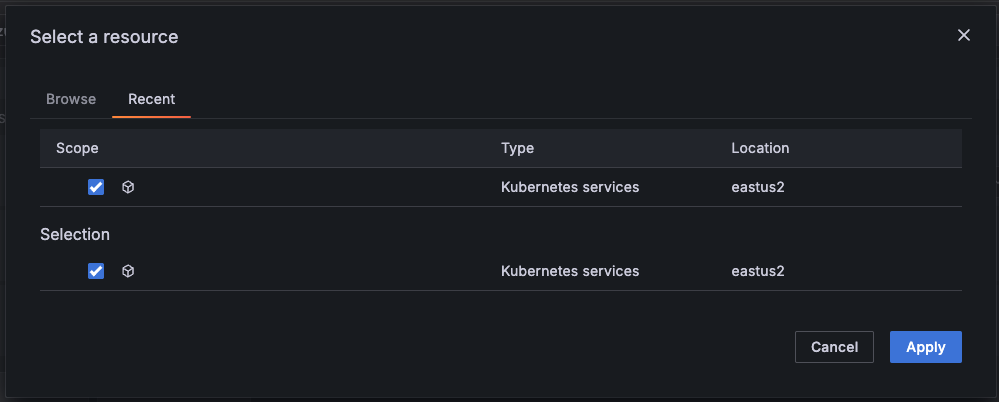999x402 pixels.
Task: Close the Select a resource dialog
Action: pos(964,35)
